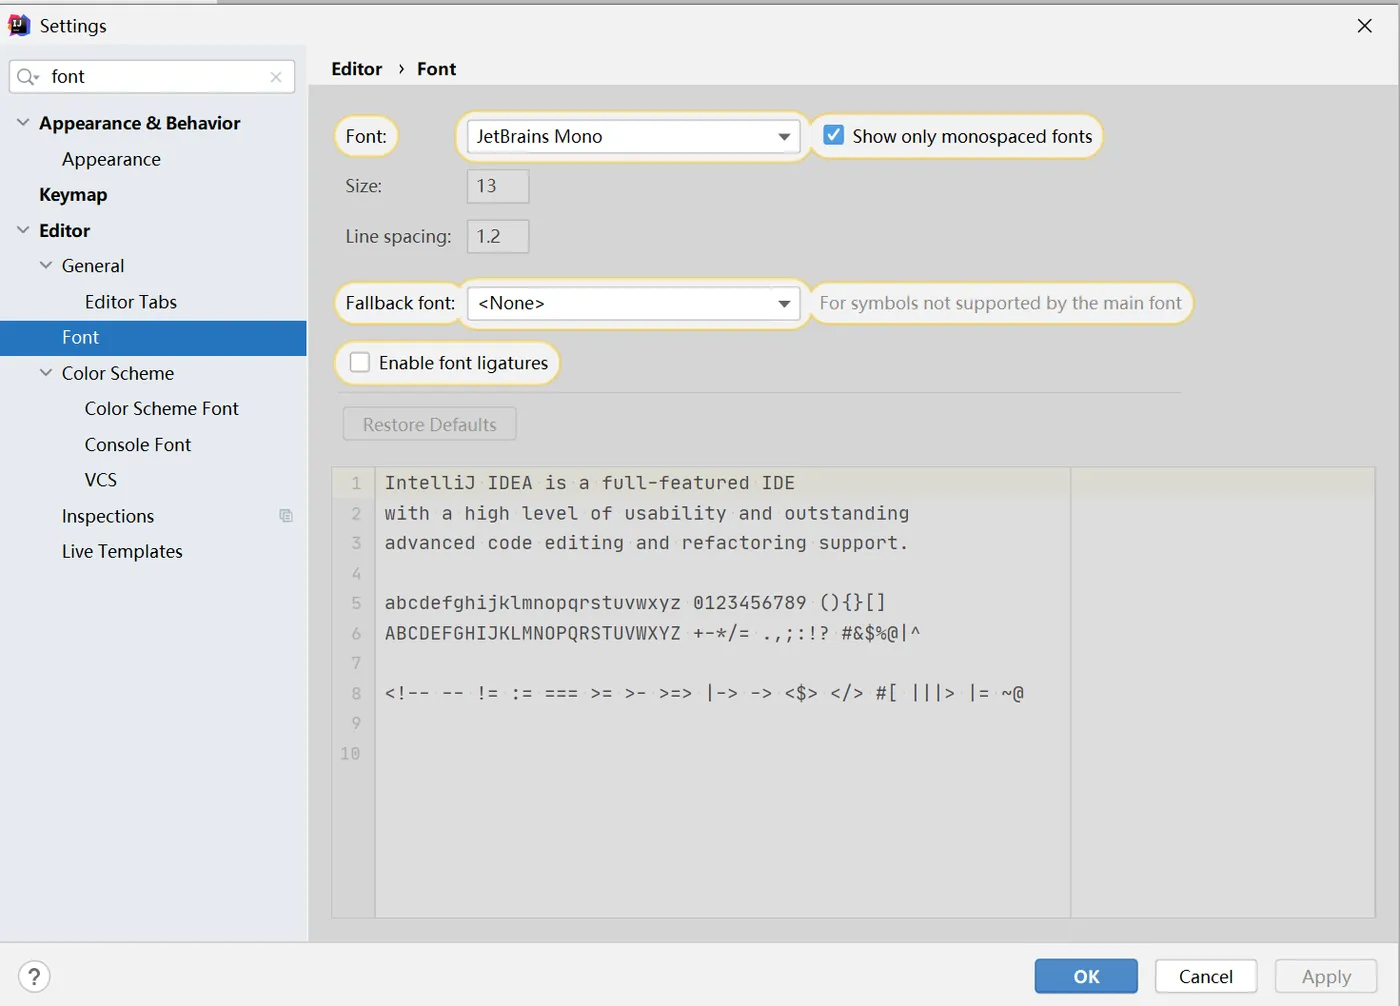Click the OK button

click(1086, 977)
